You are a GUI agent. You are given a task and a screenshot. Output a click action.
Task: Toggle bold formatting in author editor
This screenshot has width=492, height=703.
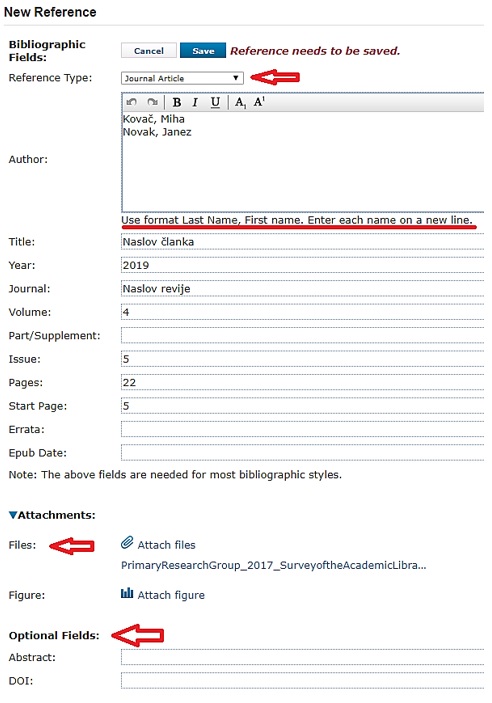(x=177, y=103)
